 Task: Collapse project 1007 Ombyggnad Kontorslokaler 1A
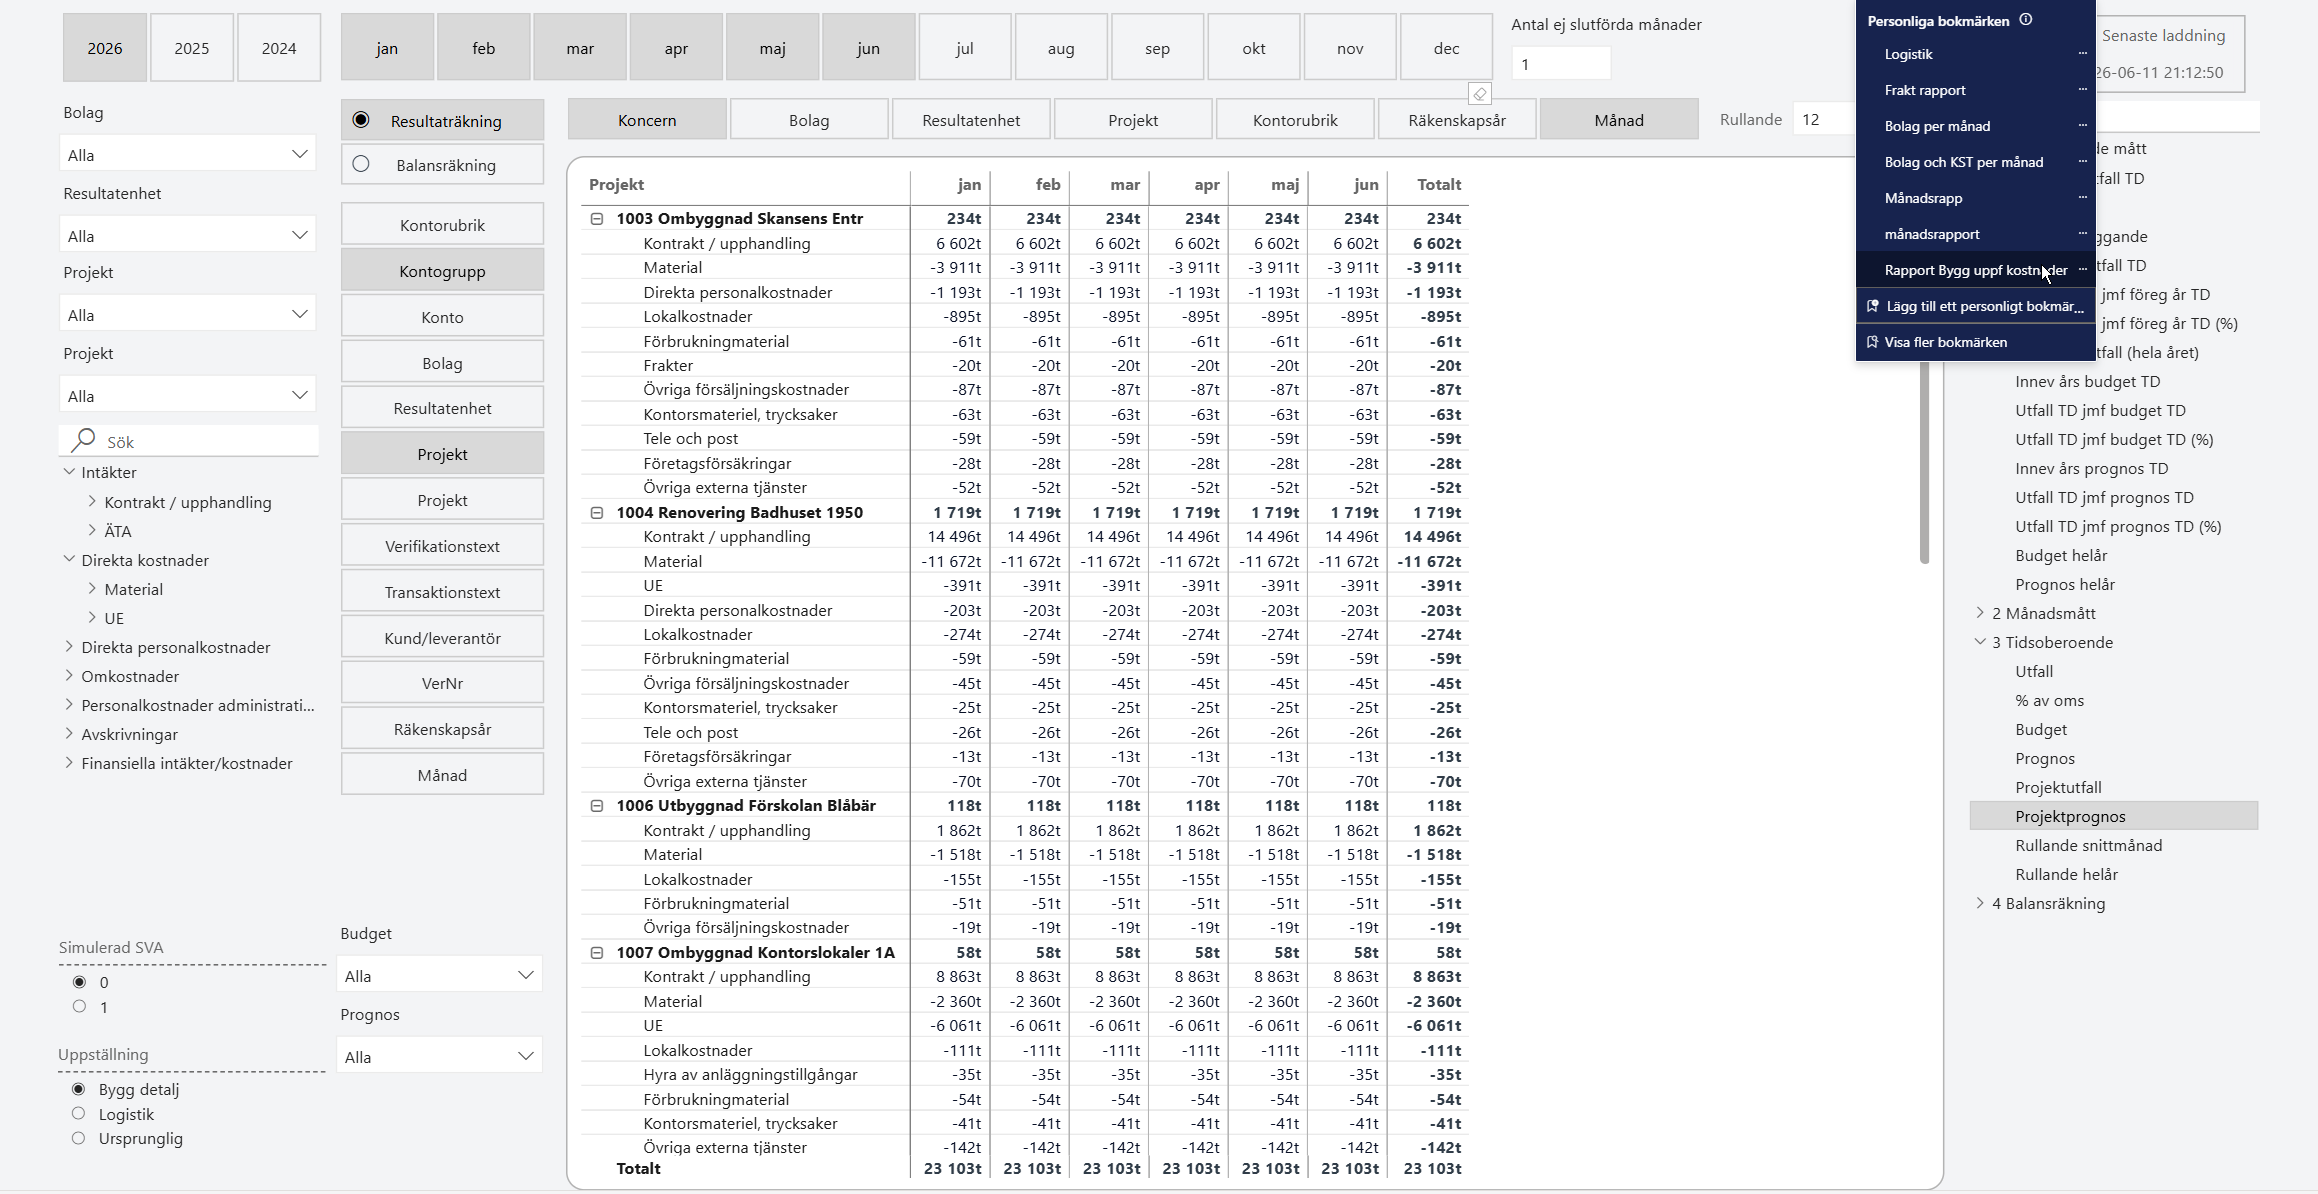597,952
